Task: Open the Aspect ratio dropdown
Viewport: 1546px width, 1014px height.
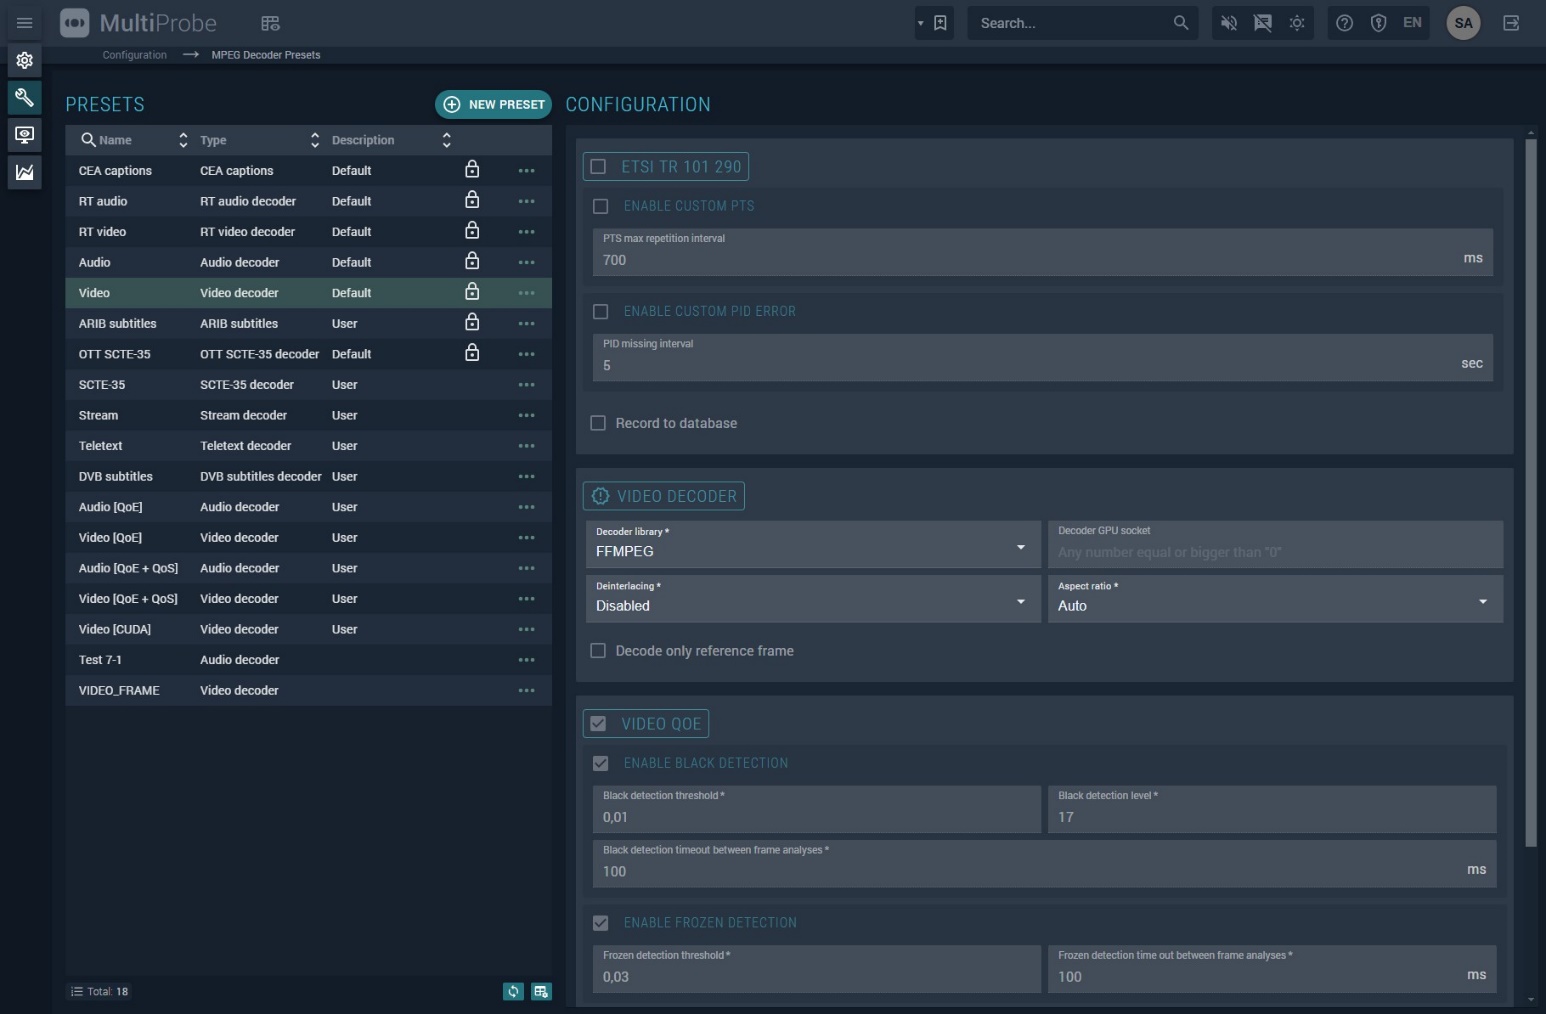Action: (x=1274, y=600)
